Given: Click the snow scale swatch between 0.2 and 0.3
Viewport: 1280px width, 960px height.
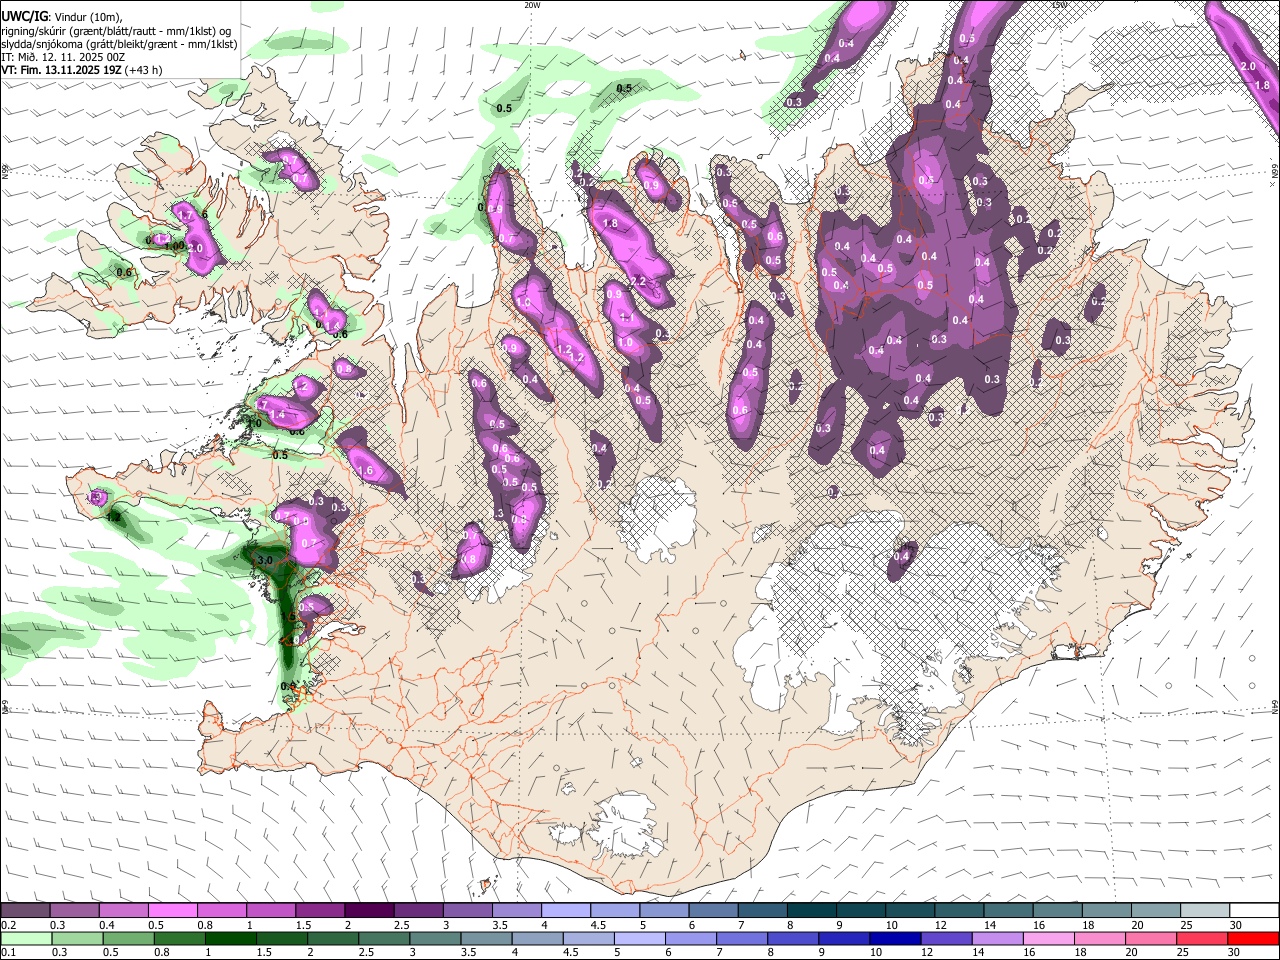Looking at the screenshot, I should pyautogui.click(x=25, y=910).
